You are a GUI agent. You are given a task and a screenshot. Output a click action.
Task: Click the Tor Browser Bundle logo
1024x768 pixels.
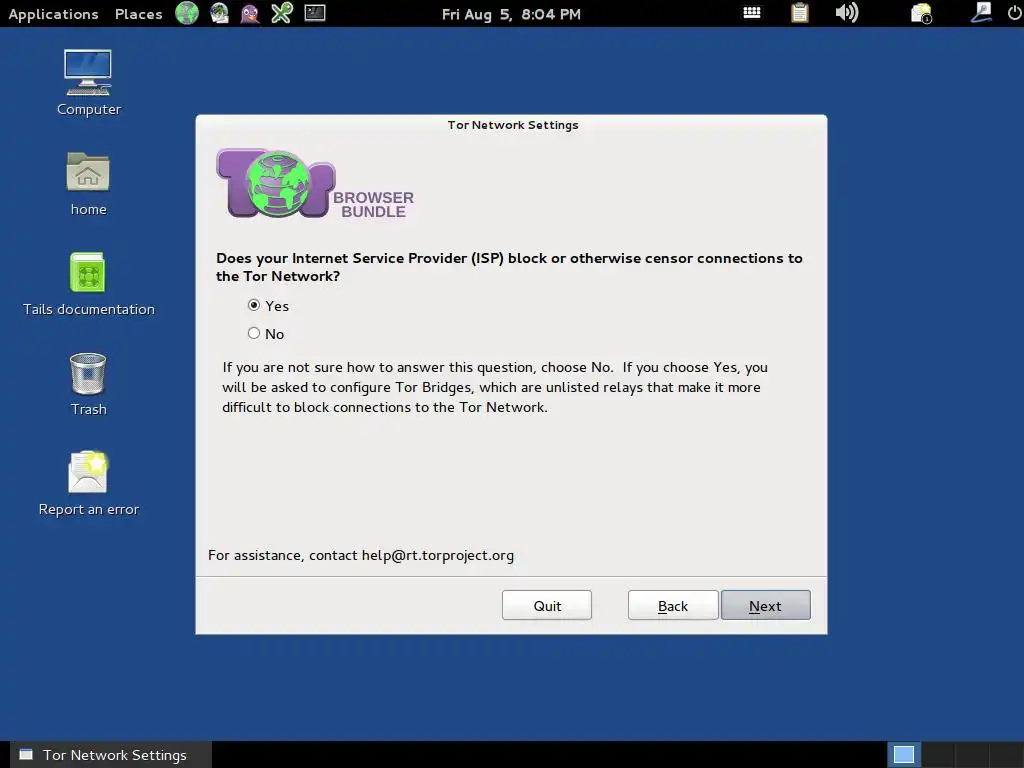315,184
